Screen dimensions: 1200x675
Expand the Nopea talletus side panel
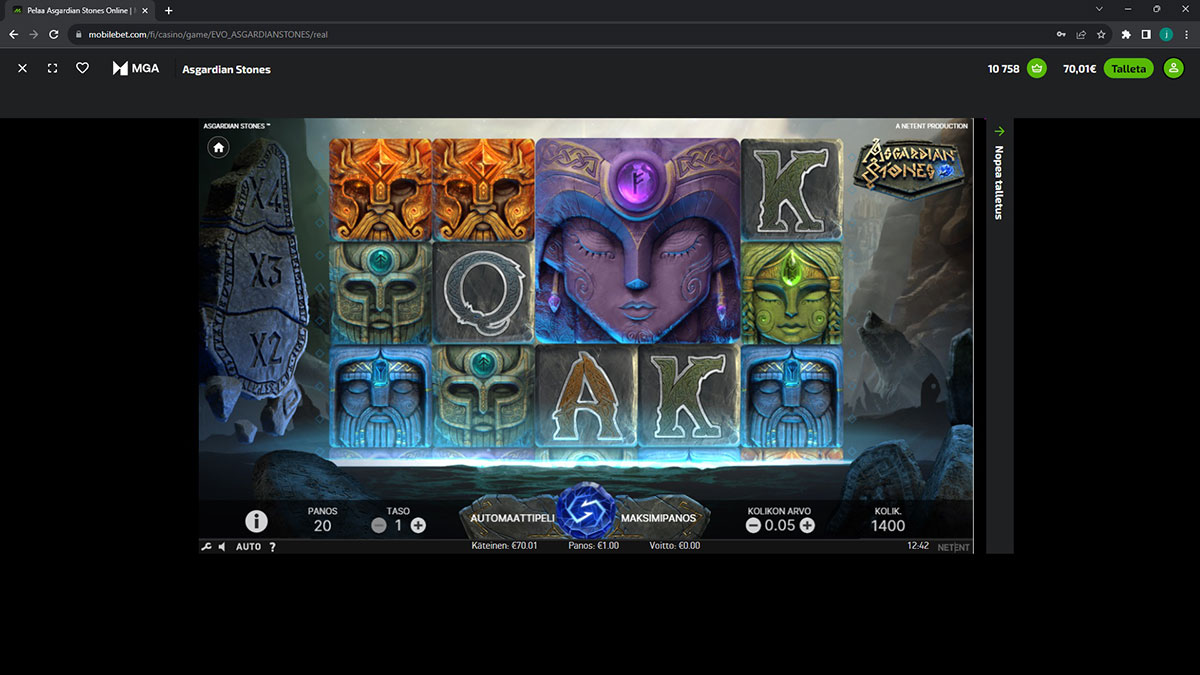(x=999, y=131)
